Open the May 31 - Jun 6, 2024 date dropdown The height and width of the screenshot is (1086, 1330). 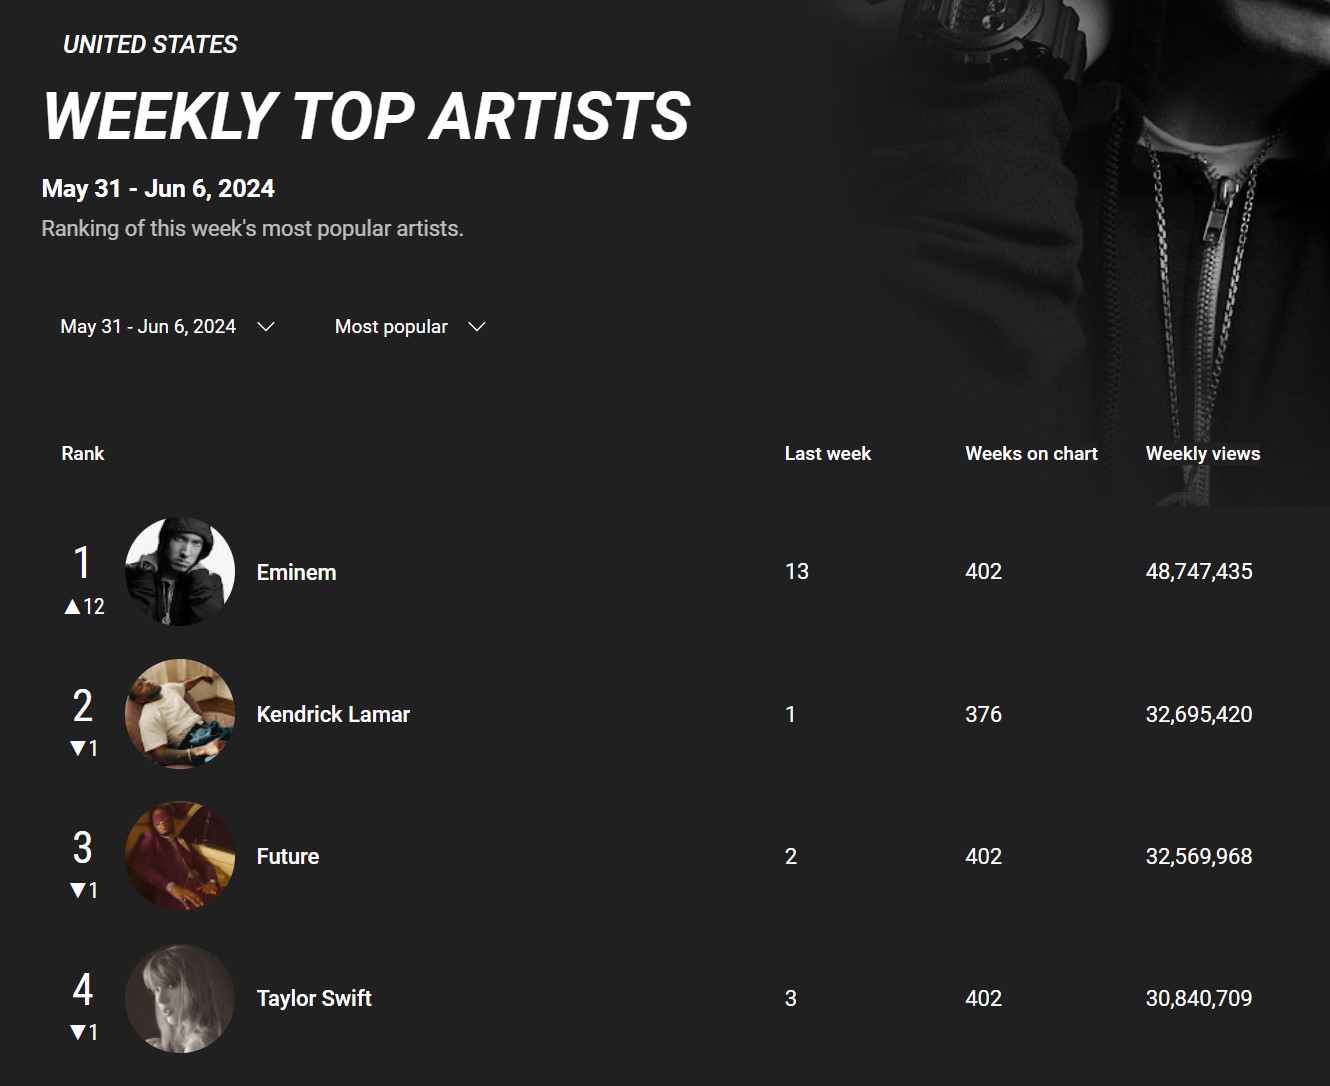pyautogui.click(x=167, y=327)
